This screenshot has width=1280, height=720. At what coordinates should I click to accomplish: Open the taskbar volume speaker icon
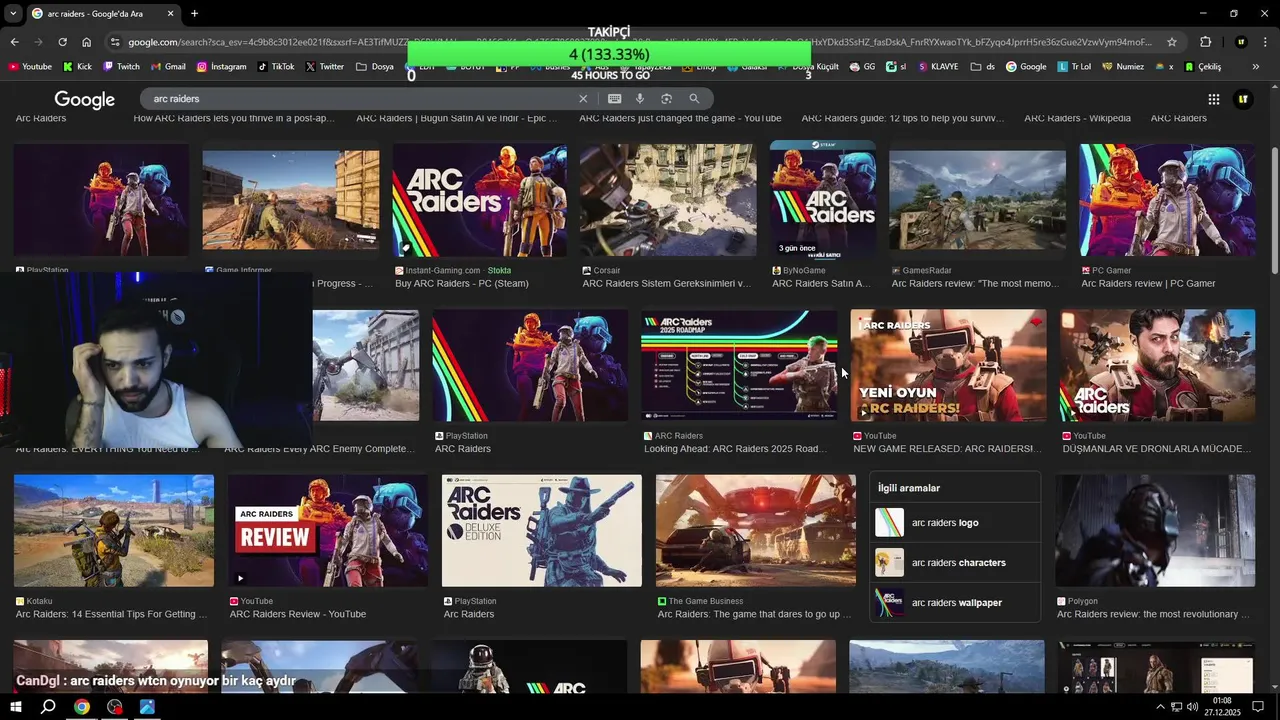click(x=1192, y=707)
